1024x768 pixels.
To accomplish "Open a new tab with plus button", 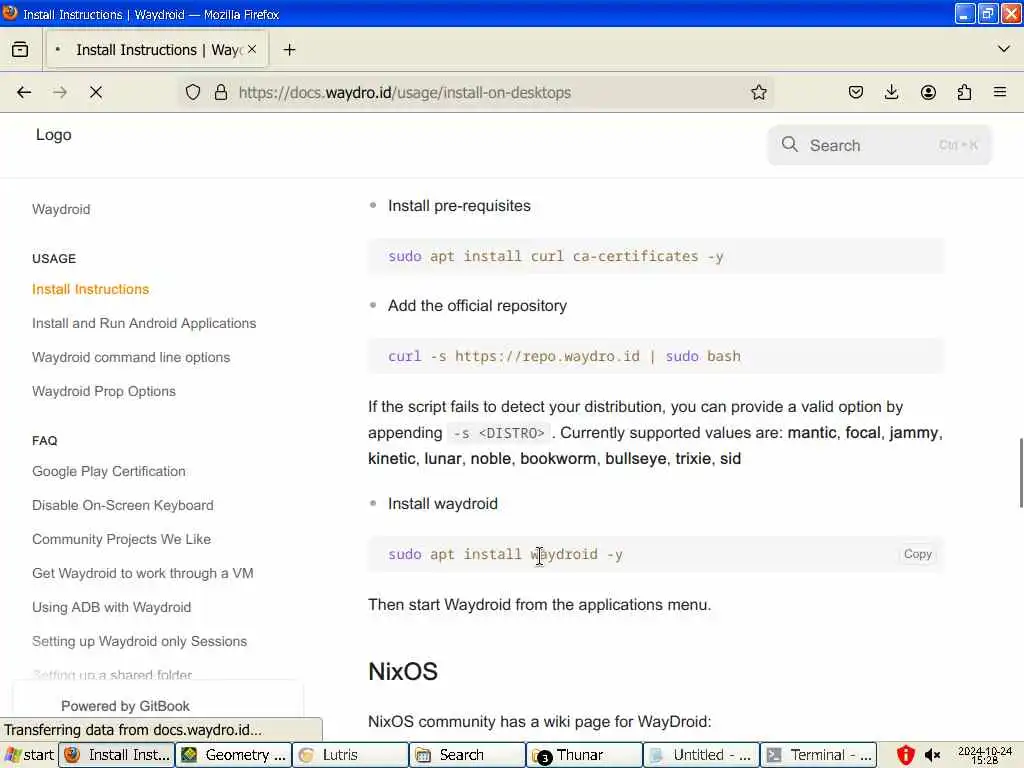I will tap(289, 50).
